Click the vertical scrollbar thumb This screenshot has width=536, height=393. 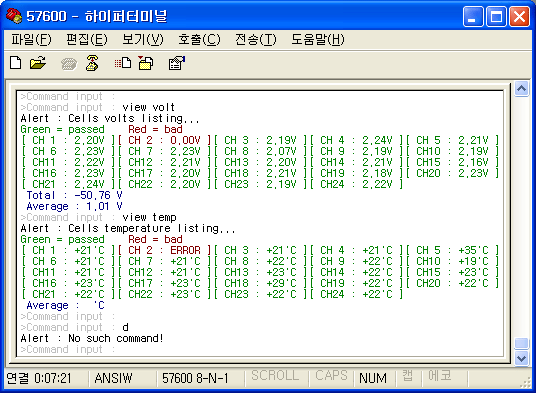click(521, 343)
